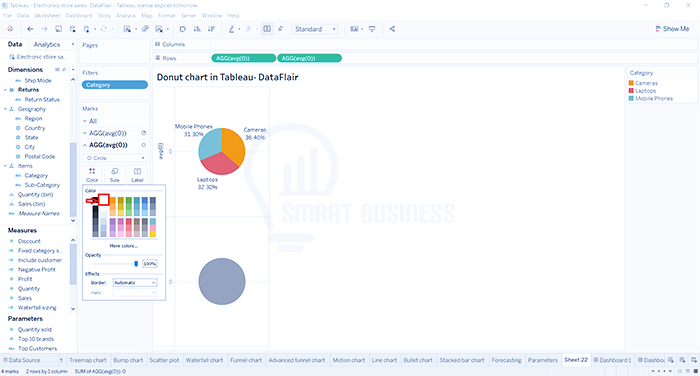The image size is (700, 376).
Task: Click the new worksheet toolbar icon
Action: coord(127,29)
